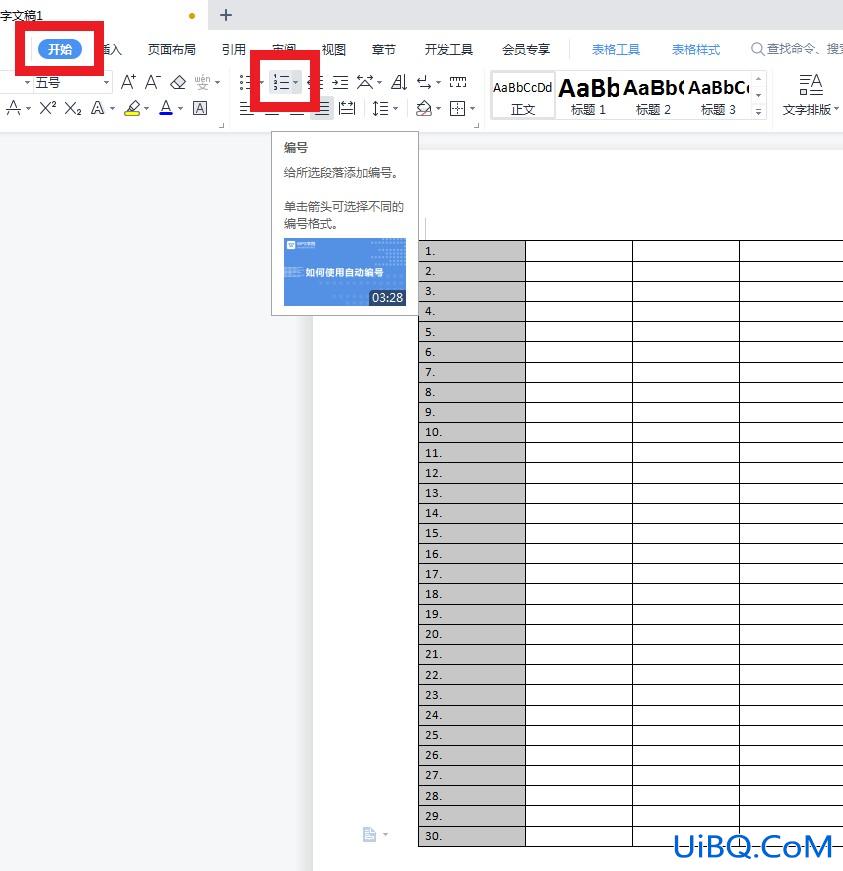Viewport: 843px width, 871px height.
Task: Click the tab stops ruler icon
Action: [x=458, y=82]
